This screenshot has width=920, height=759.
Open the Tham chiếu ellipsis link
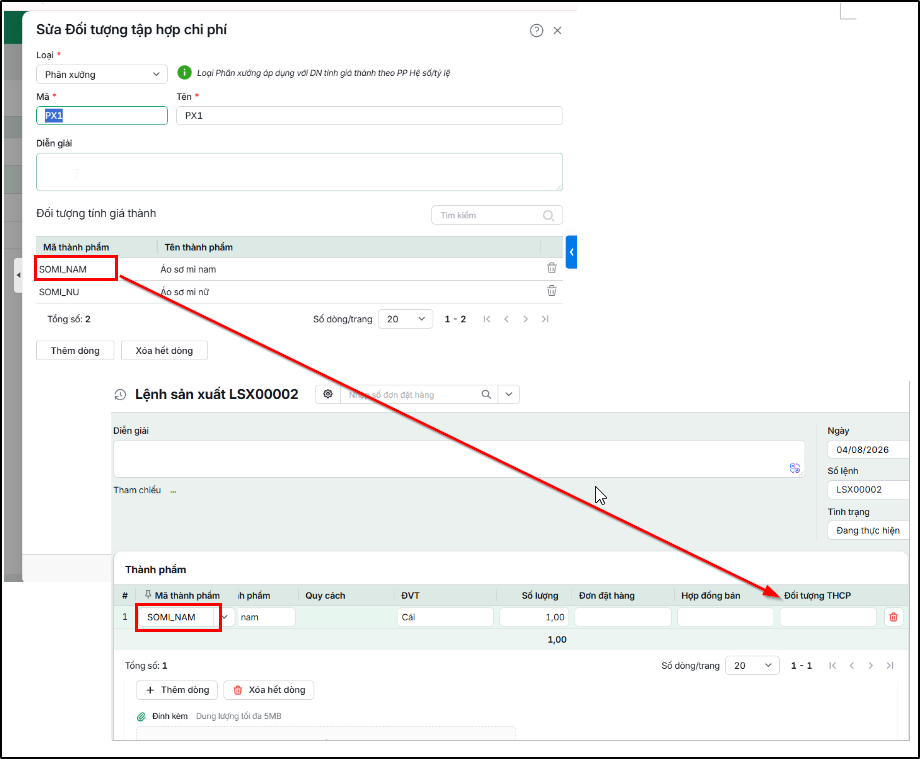point(173,490)
